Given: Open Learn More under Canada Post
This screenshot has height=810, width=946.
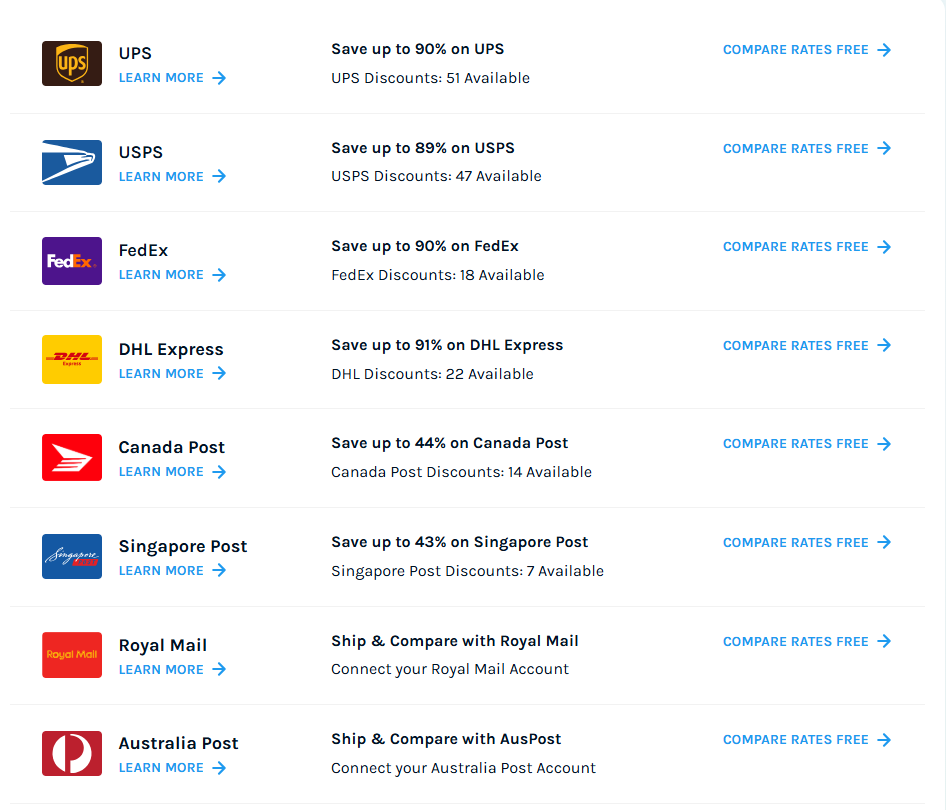Looking at the screenshot, I should point(173,472).
